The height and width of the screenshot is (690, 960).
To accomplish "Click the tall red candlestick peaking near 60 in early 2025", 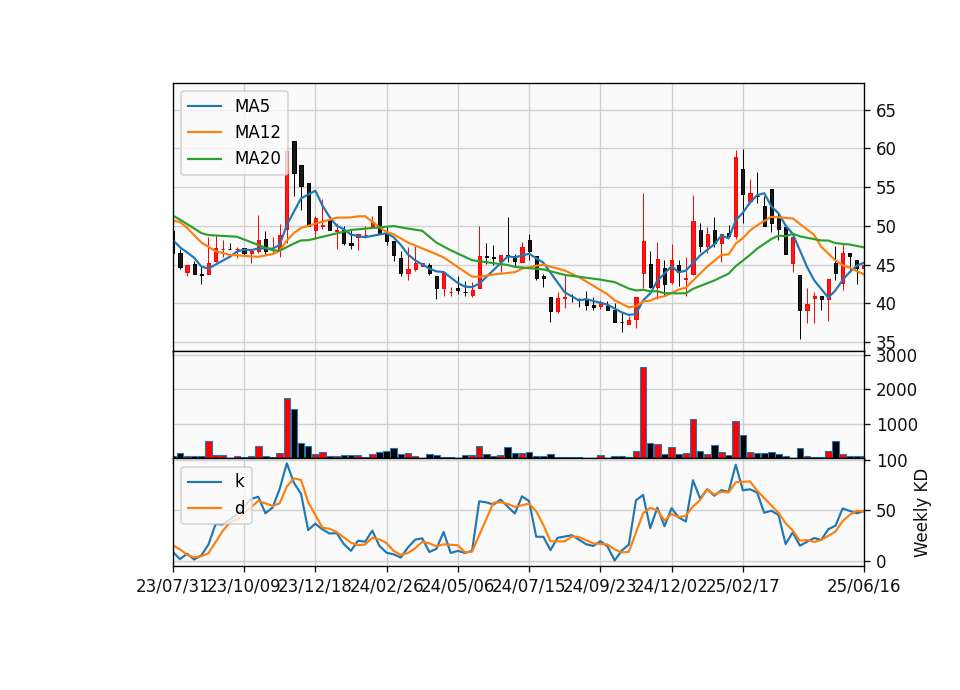I will point(736,197).
